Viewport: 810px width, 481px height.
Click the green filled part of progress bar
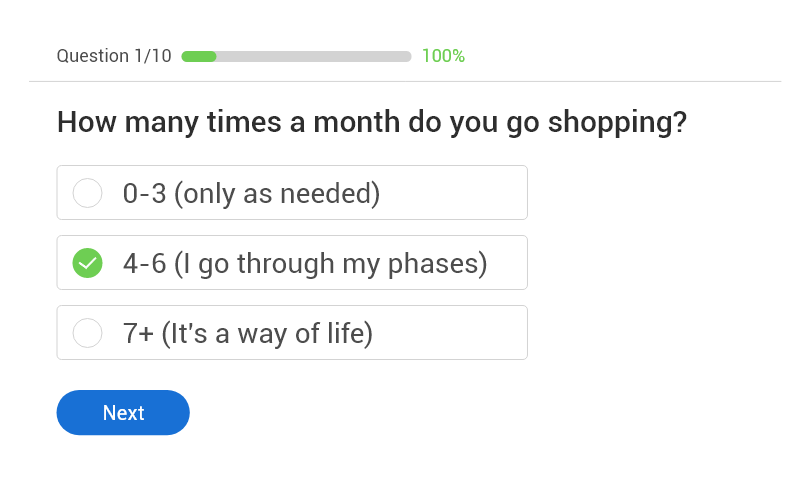199,56
